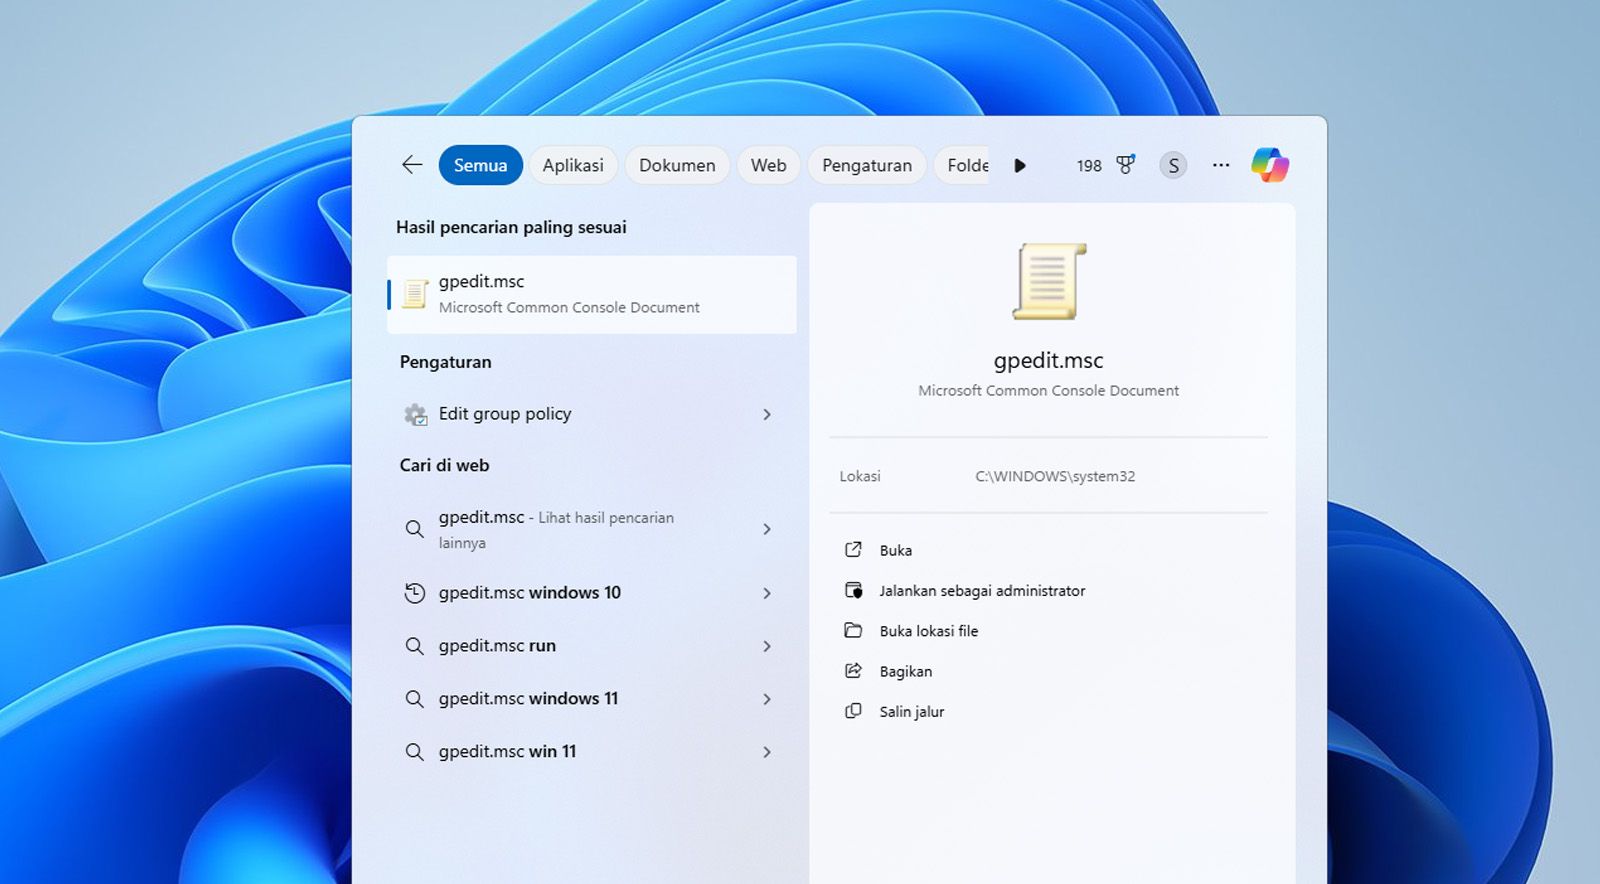Click the search icon beside 'Lihat hasil pencarian lainnya'
This screenshot has width=1600, height=884.
(414, 529)
